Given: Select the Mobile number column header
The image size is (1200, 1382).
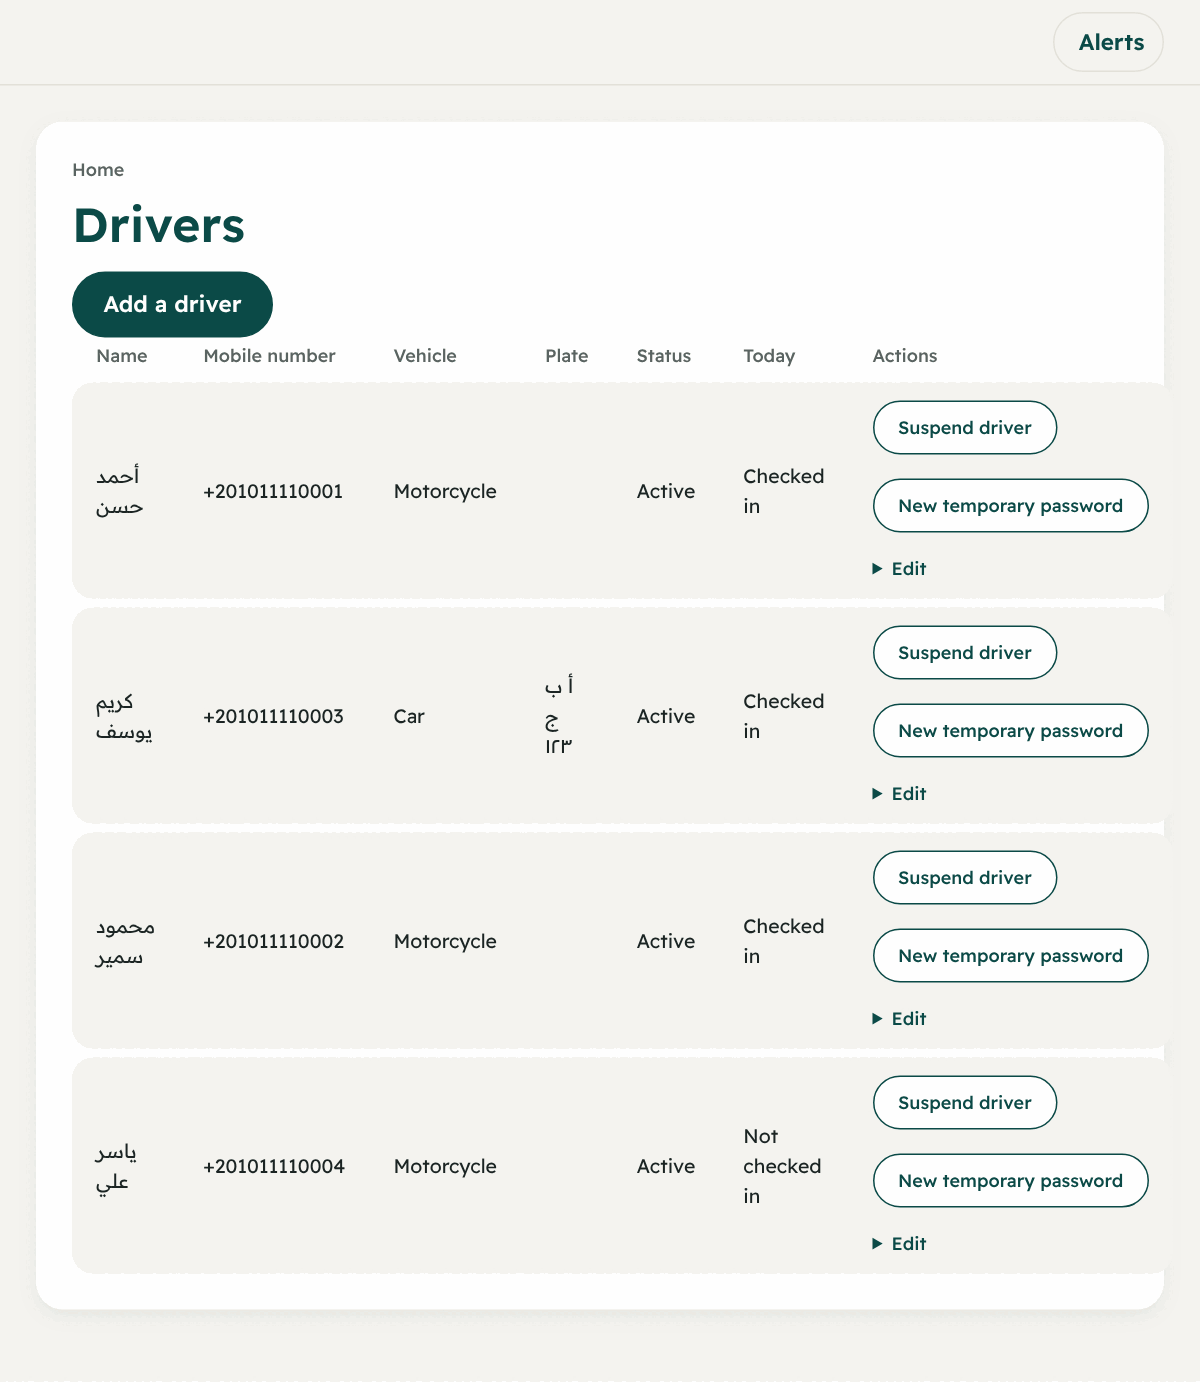Looking at the screenshot, I should 270,356.
